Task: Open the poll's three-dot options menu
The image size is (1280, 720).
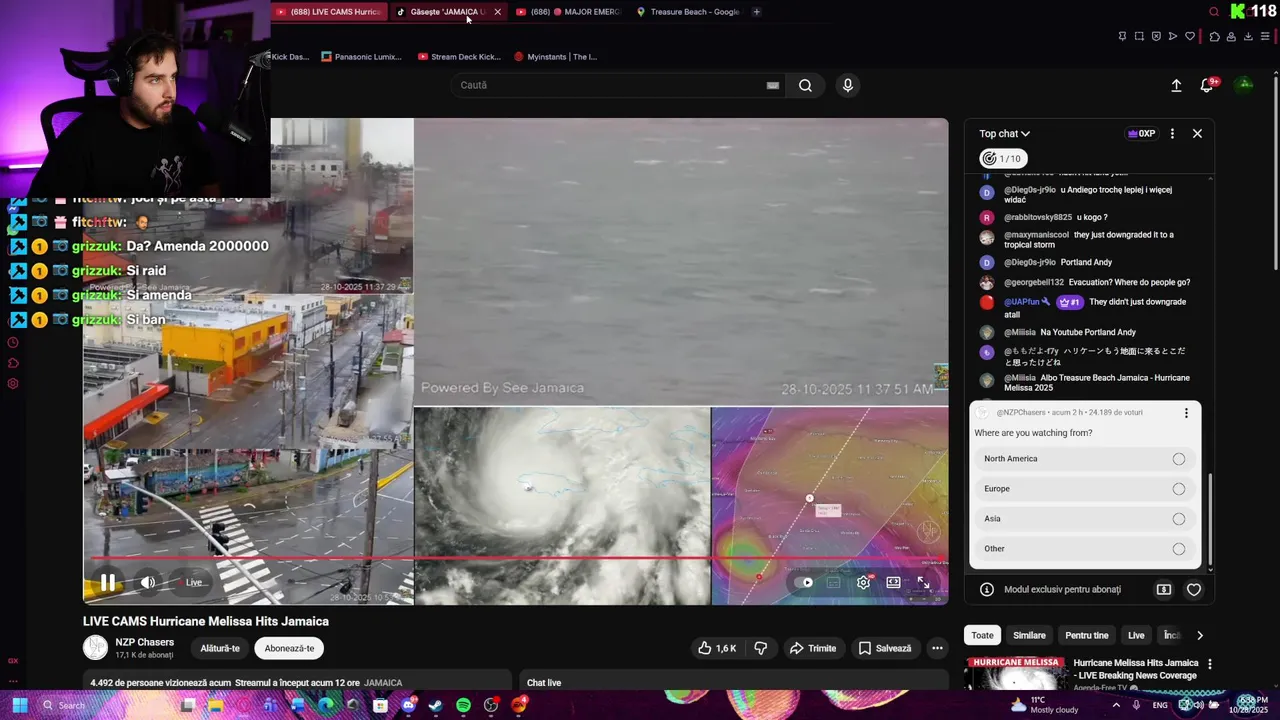Action: (1186, 413)
